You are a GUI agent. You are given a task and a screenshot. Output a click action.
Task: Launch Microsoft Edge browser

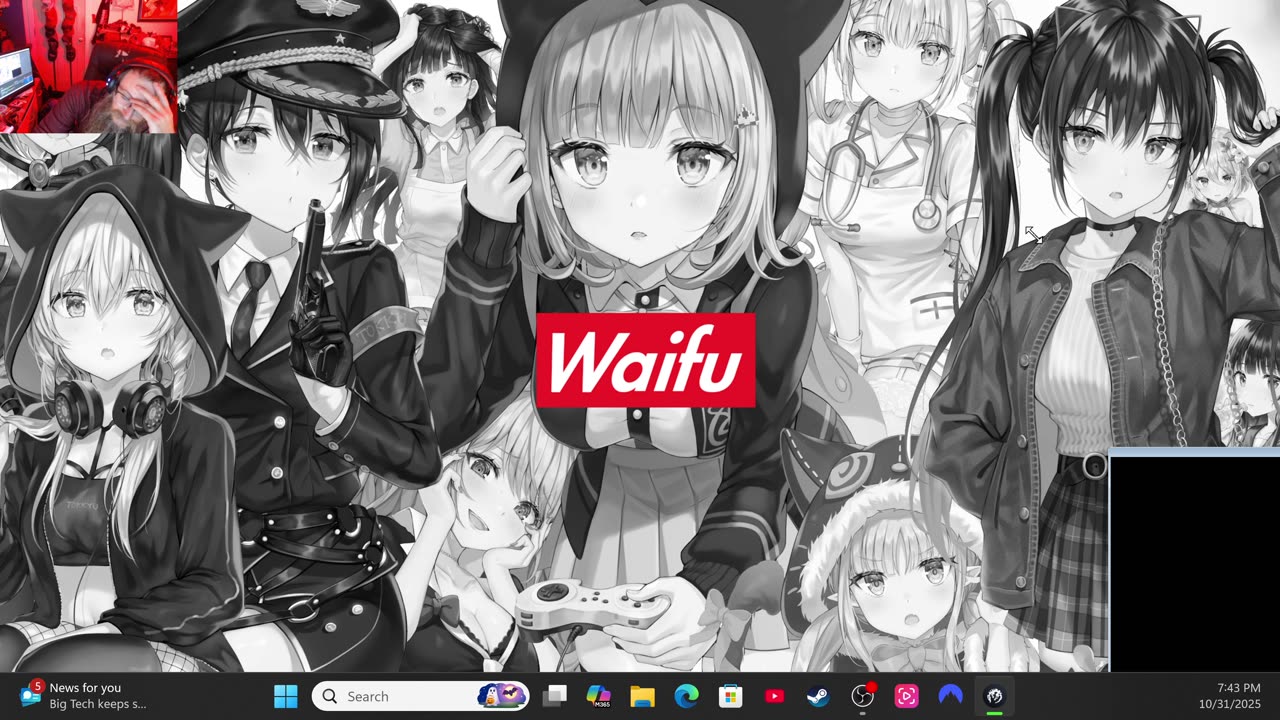point(686,696)
